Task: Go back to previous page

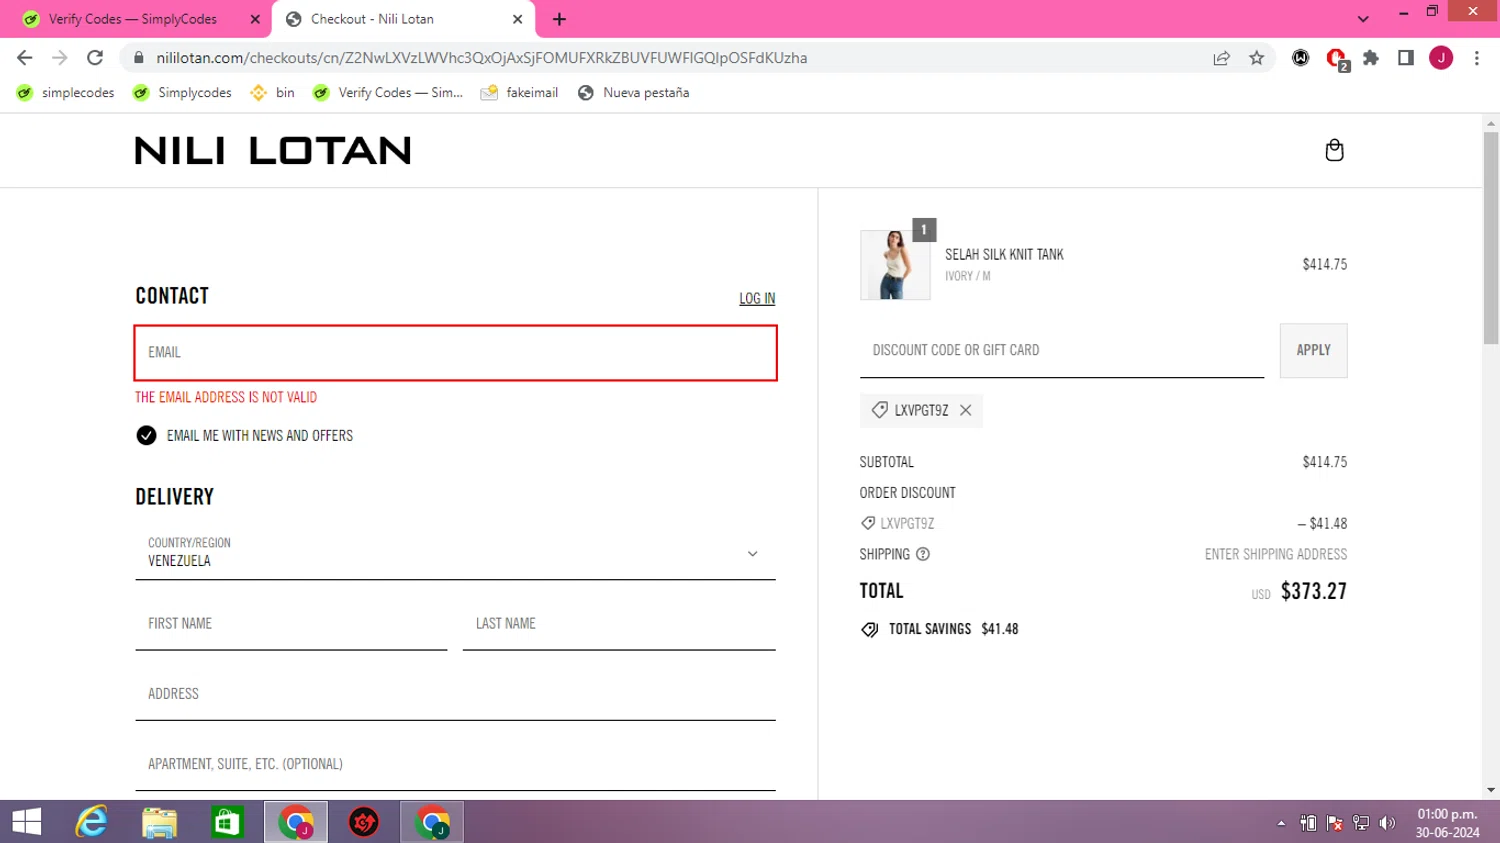Action: [25, 58]
